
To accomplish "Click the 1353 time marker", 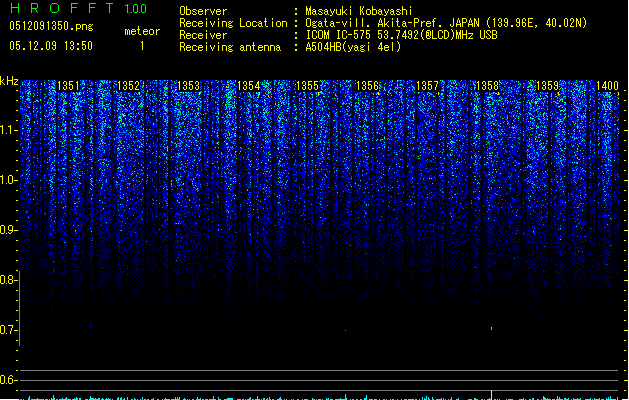I will coord(188,85).
